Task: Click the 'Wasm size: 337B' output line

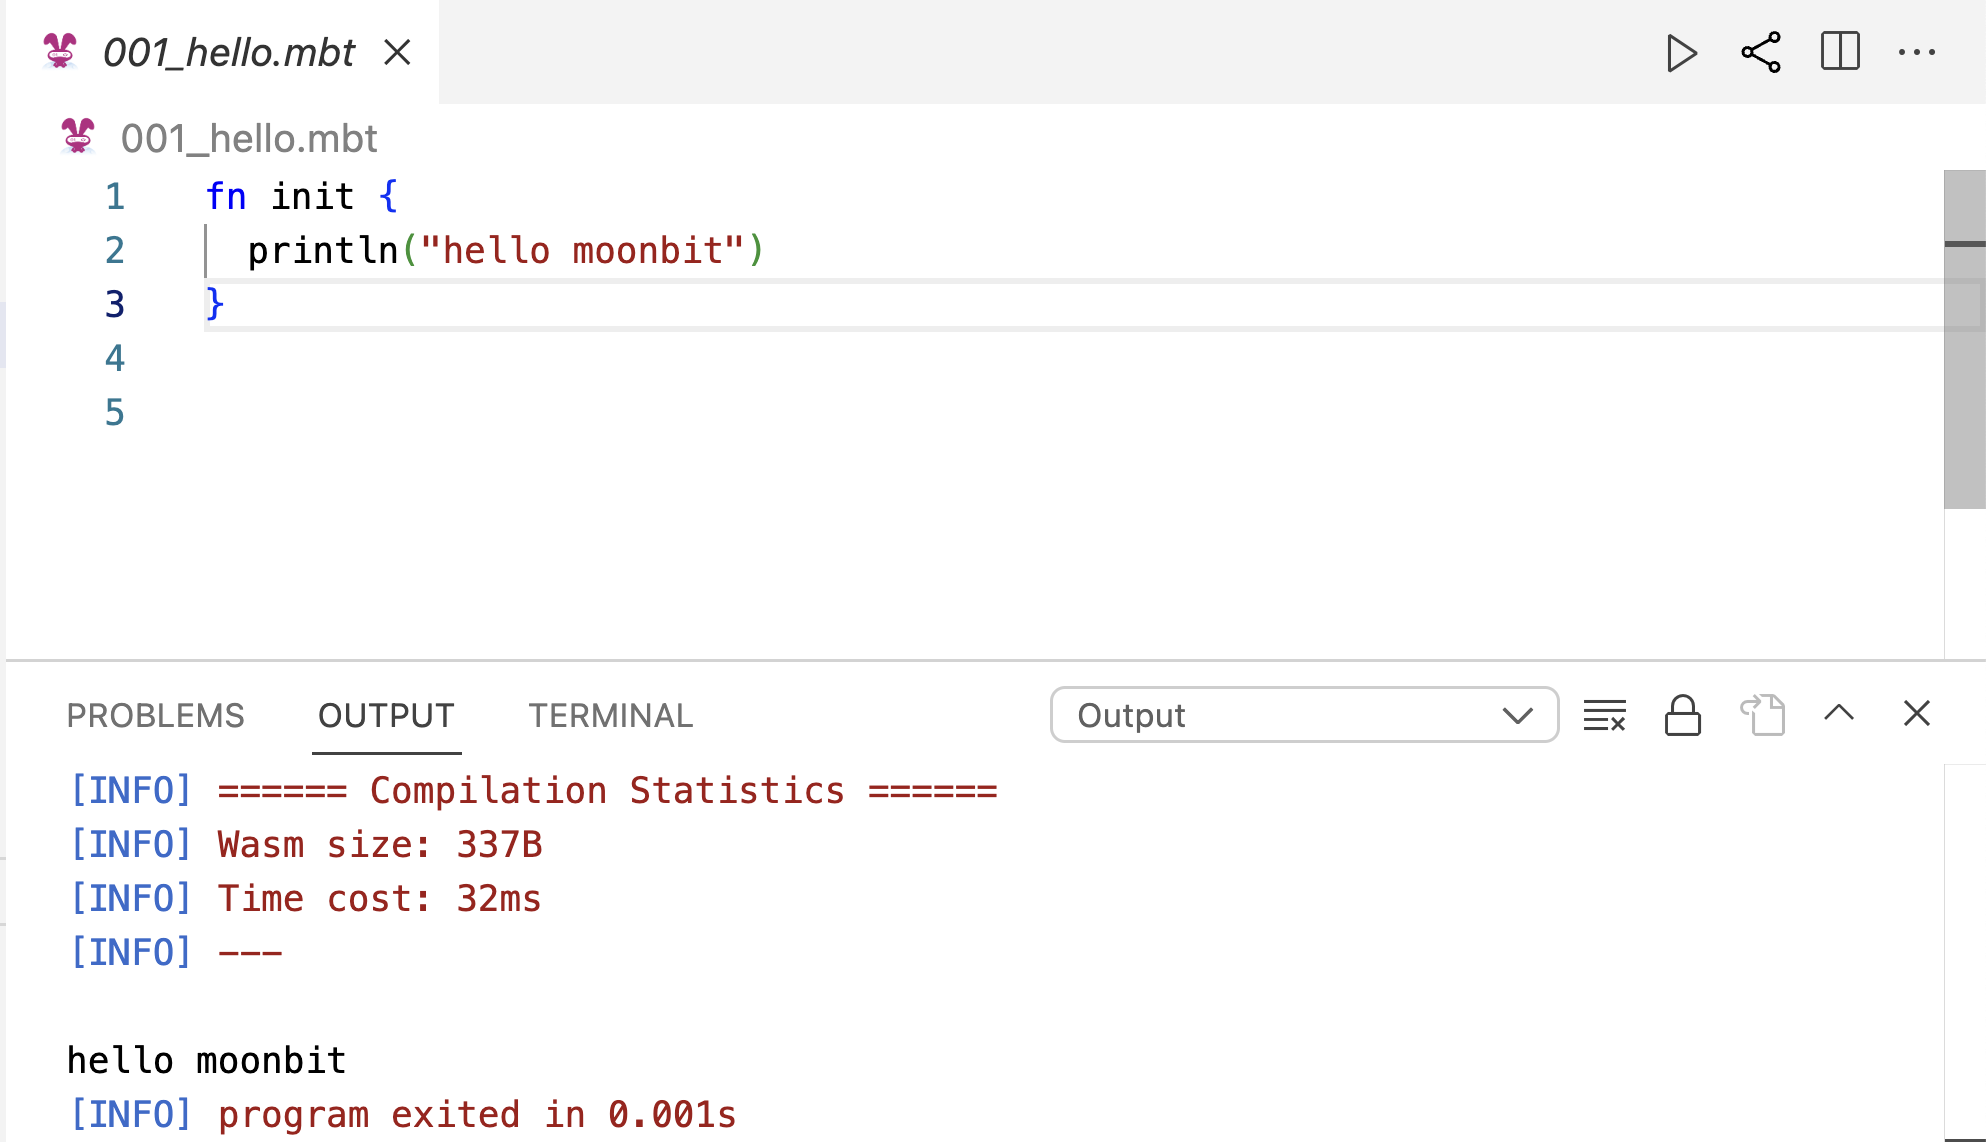Action: [x=305, y=845]
